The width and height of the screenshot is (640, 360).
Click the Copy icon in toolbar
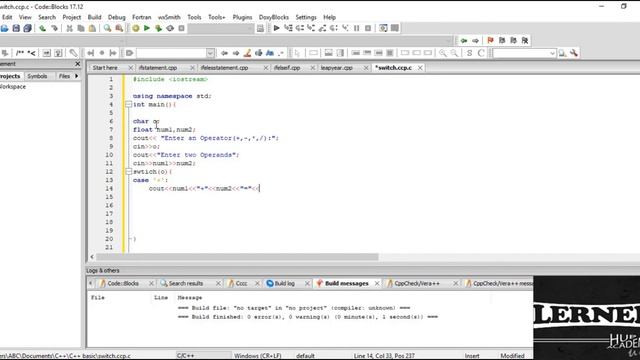click(81, 28)
